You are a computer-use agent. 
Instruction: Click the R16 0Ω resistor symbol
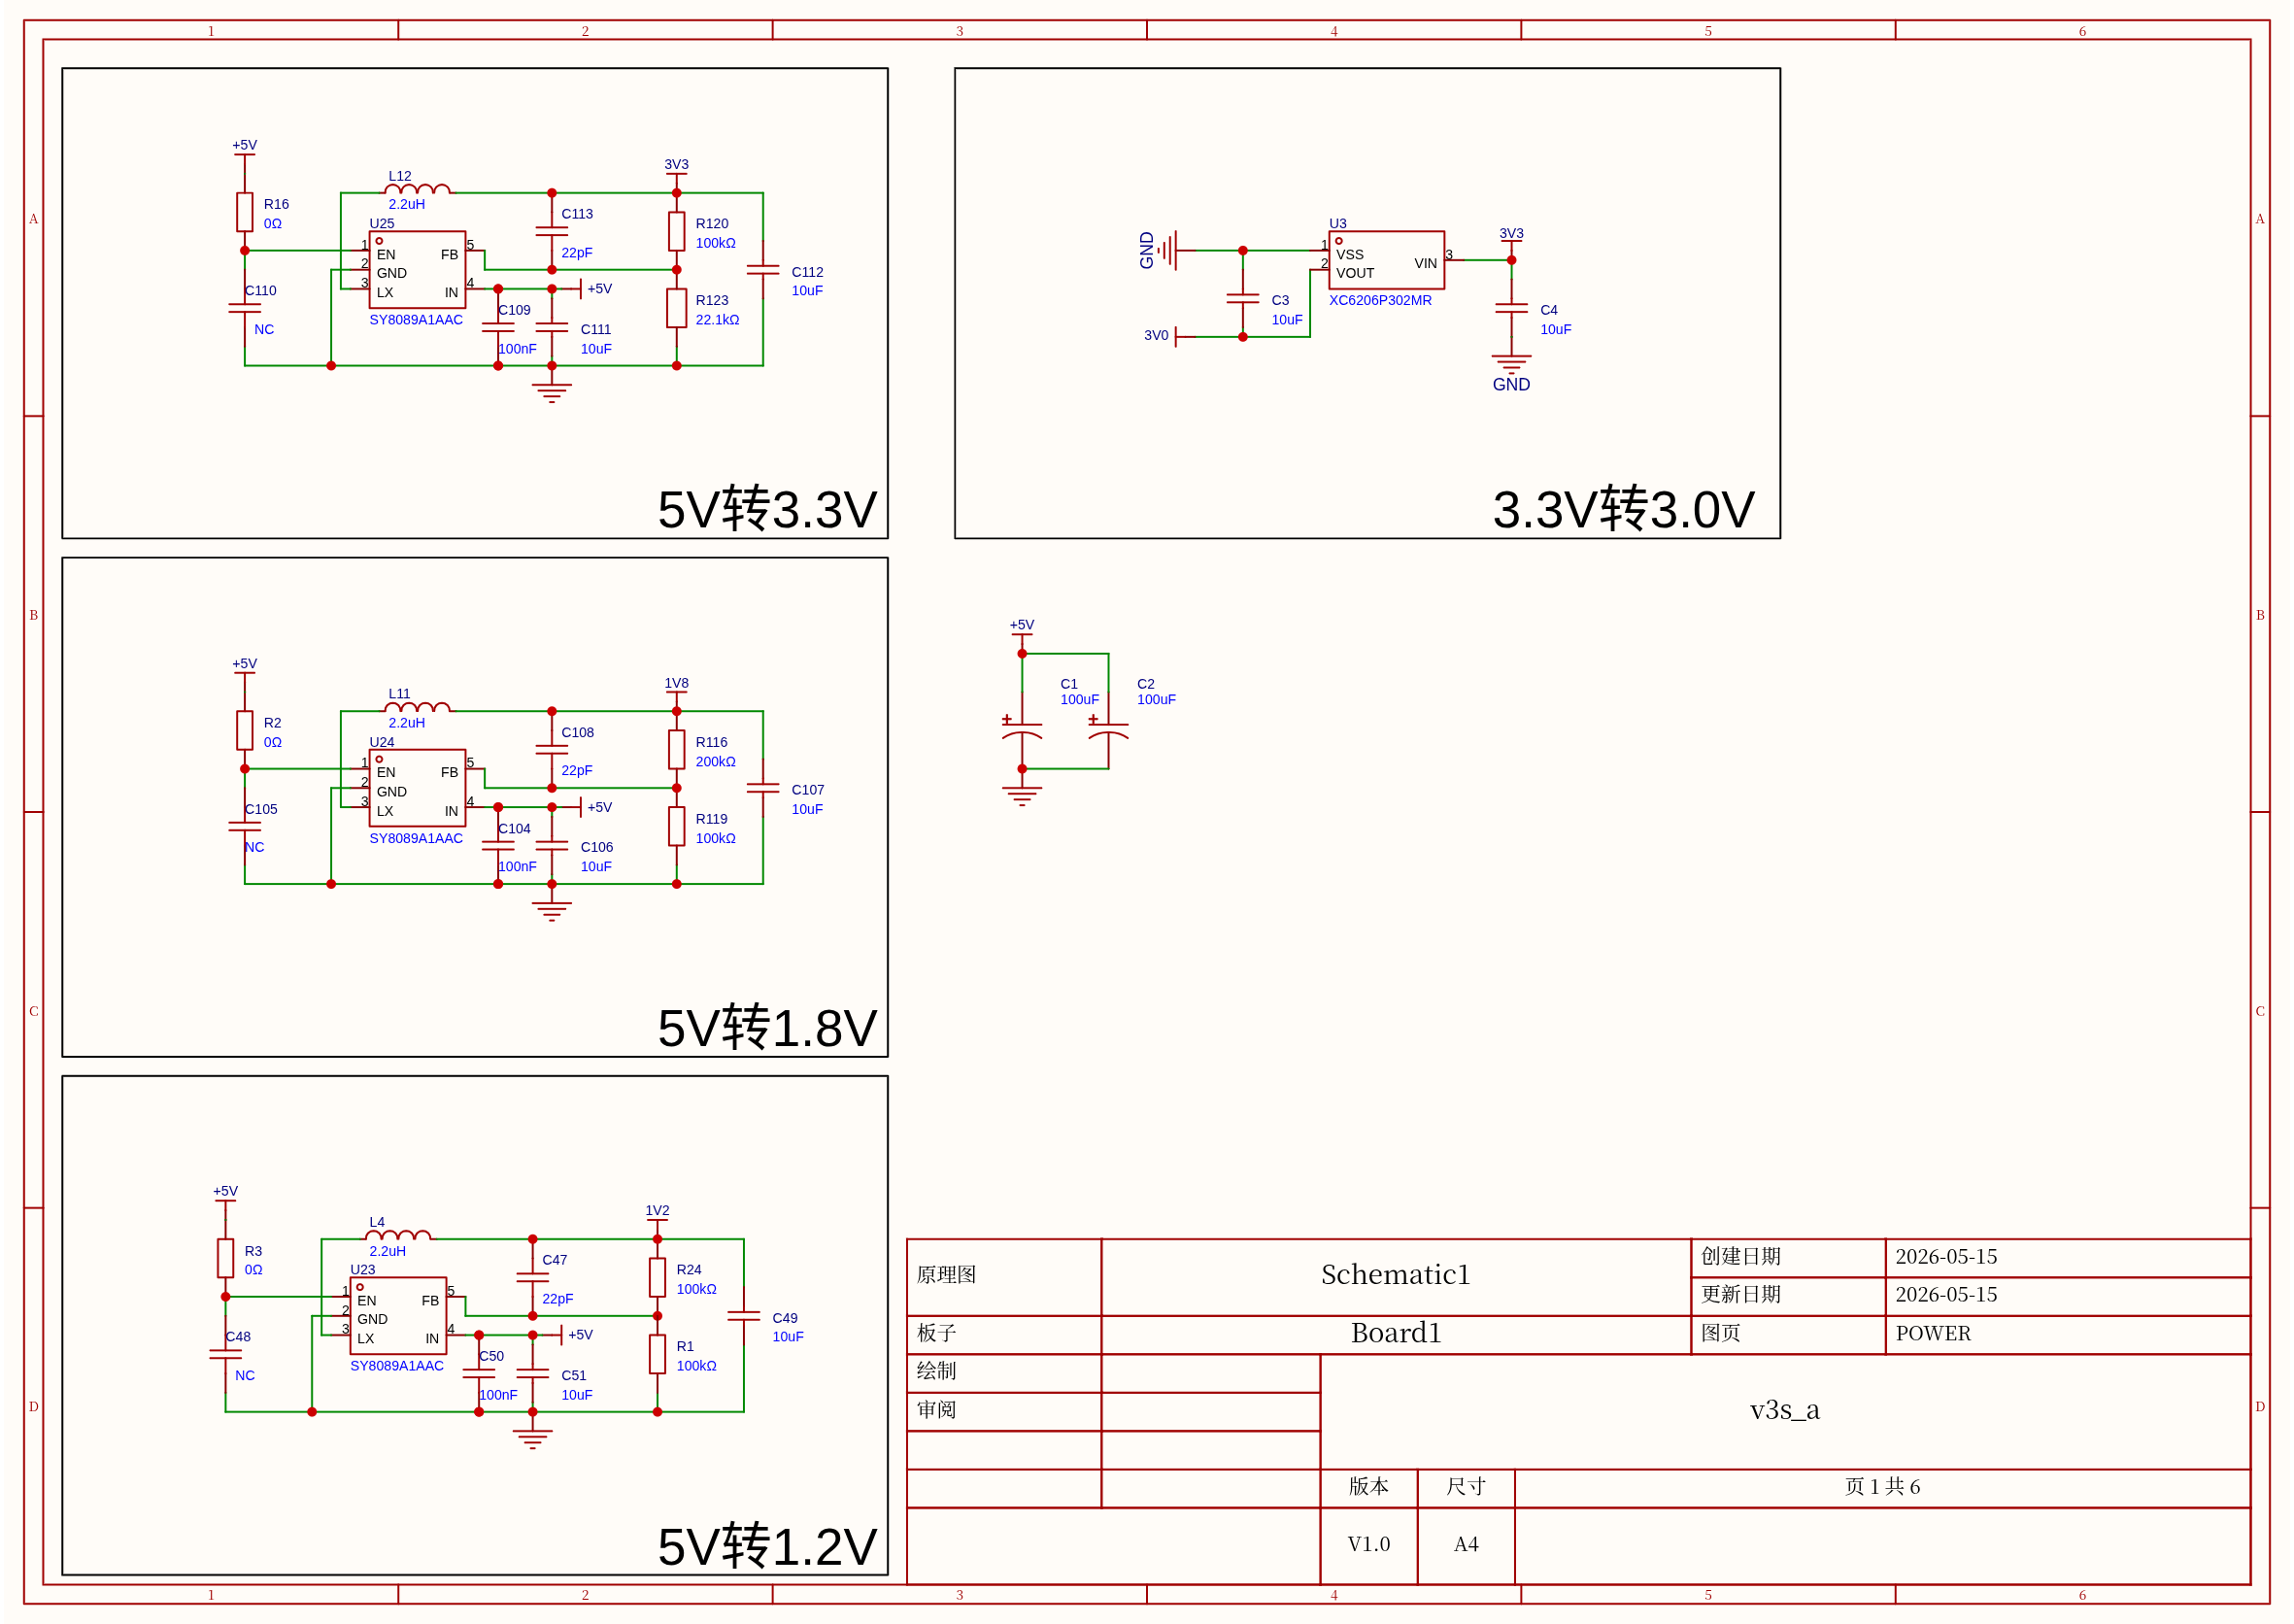[x=245, y=212]
